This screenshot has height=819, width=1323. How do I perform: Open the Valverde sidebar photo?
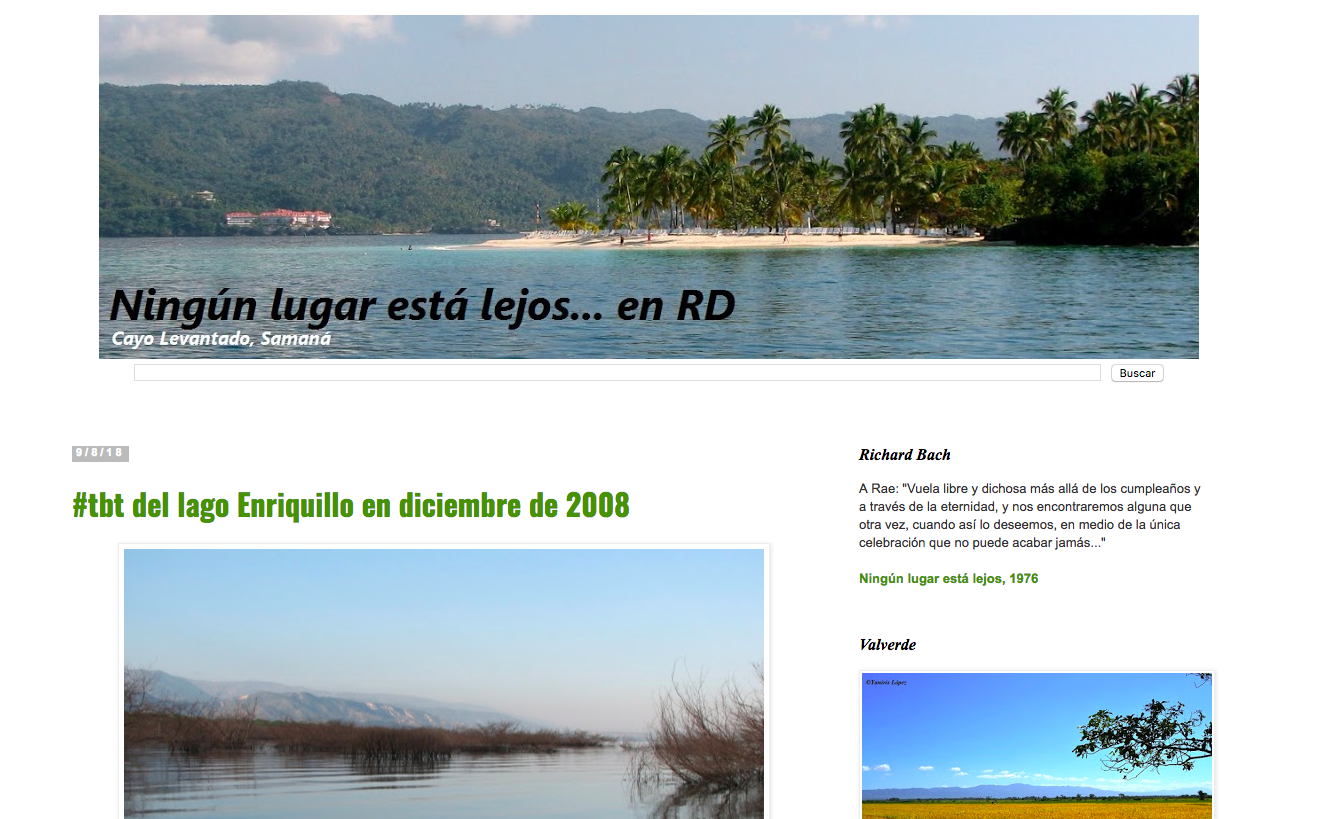[1036, 745]
